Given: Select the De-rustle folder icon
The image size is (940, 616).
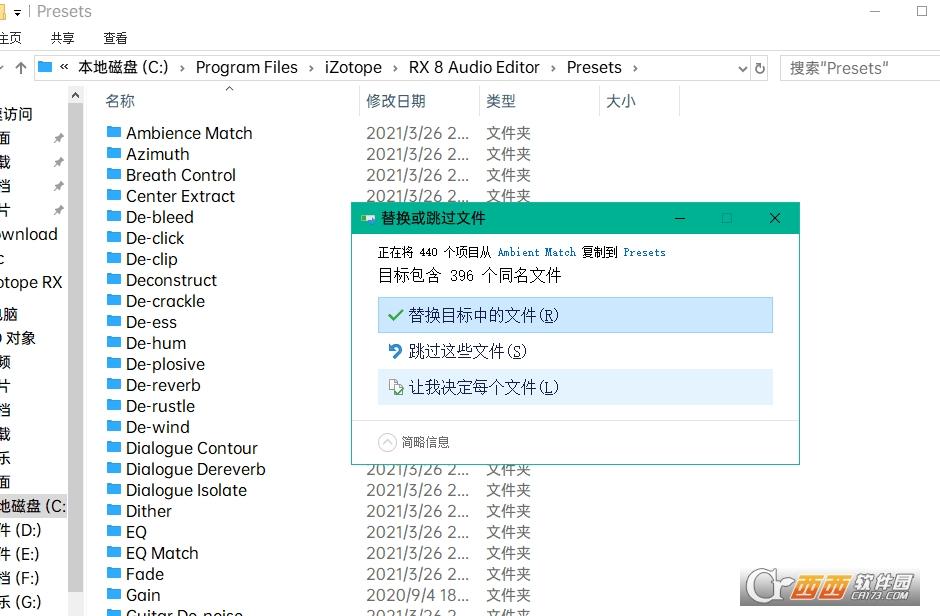Looking at the screenshot, I should tap(114, 405).
